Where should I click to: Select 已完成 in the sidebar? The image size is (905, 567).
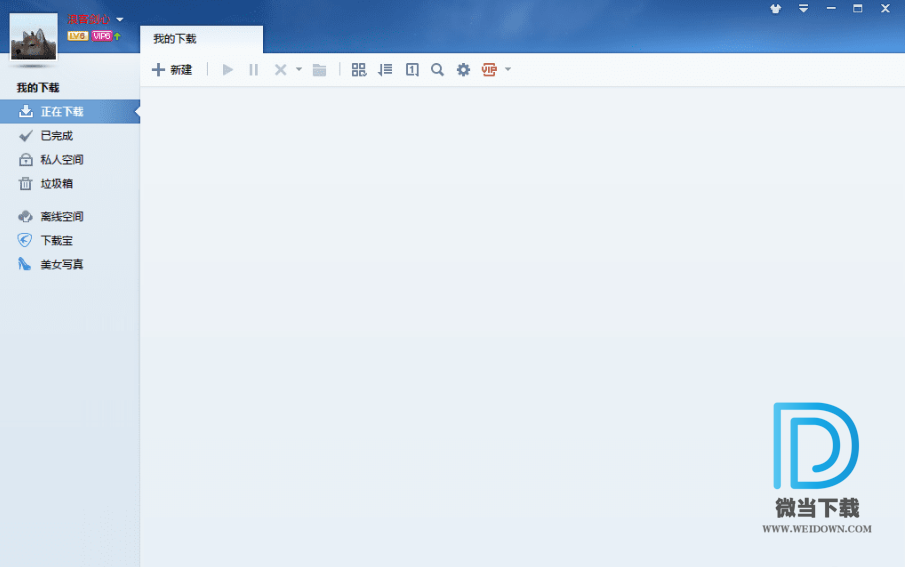[x=57, y=136]
